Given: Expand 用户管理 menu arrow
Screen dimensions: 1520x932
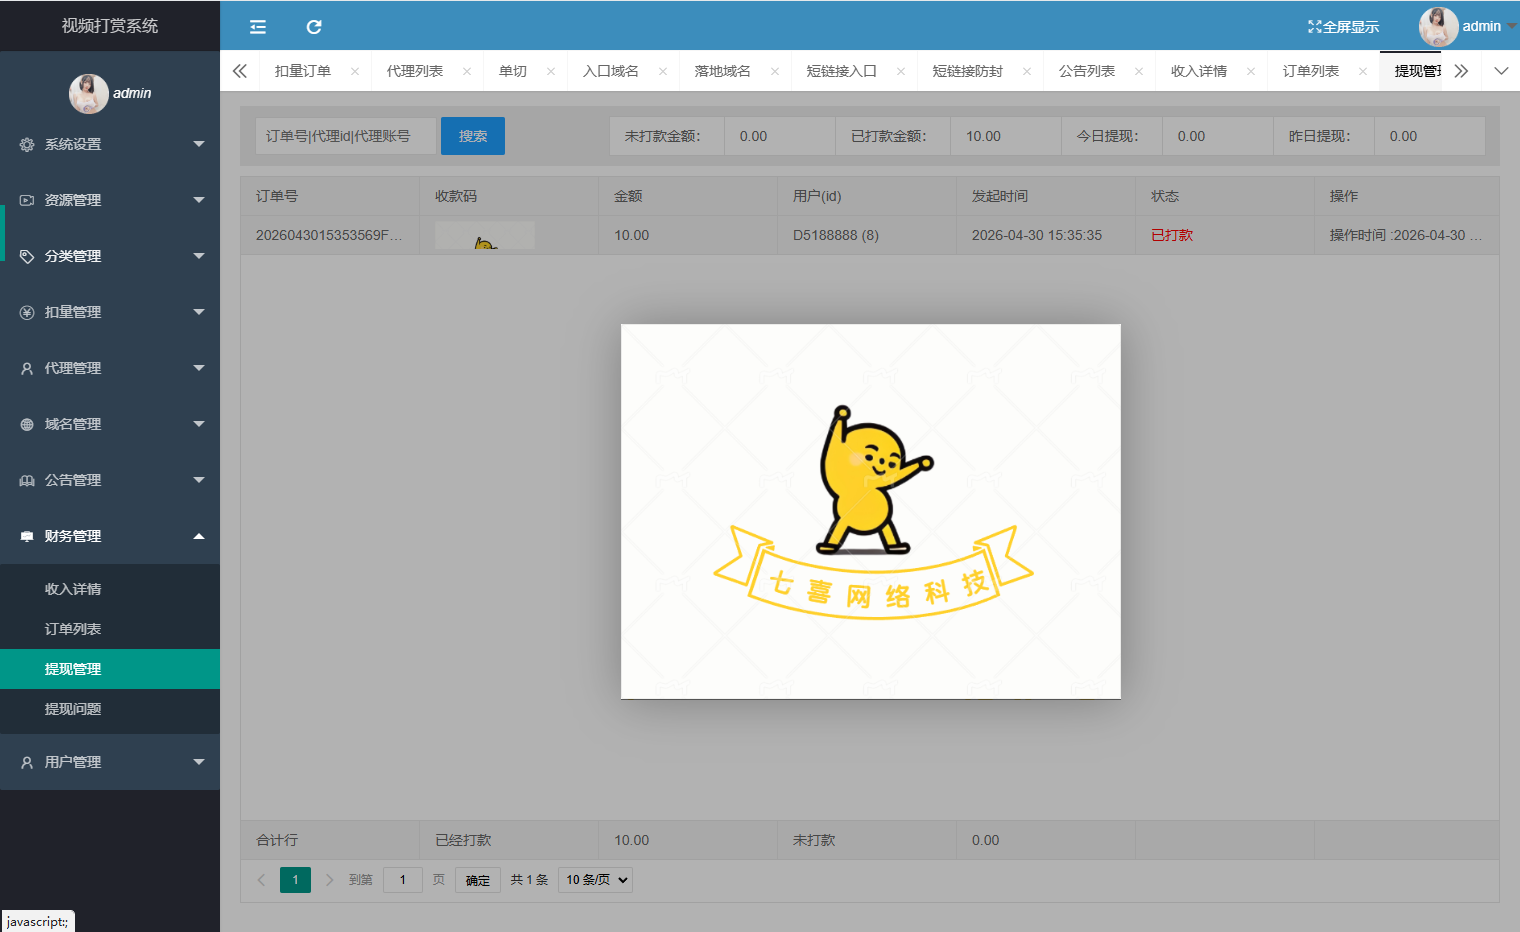Looking at the screenshot, I should (x=199, y=762).
